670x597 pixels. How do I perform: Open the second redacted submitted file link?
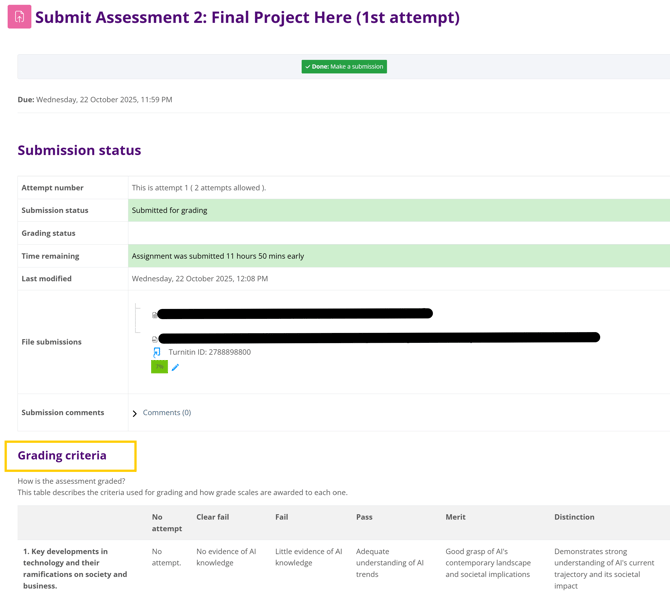tap(378, 338)
